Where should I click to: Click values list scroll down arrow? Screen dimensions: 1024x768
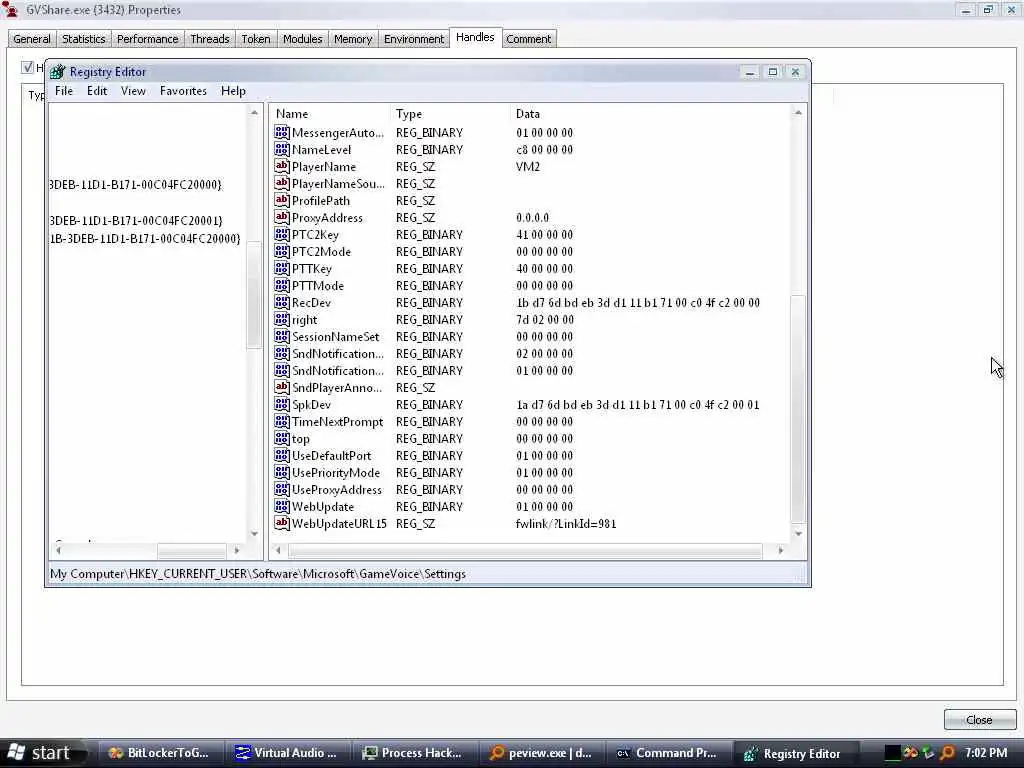[798, 534]
